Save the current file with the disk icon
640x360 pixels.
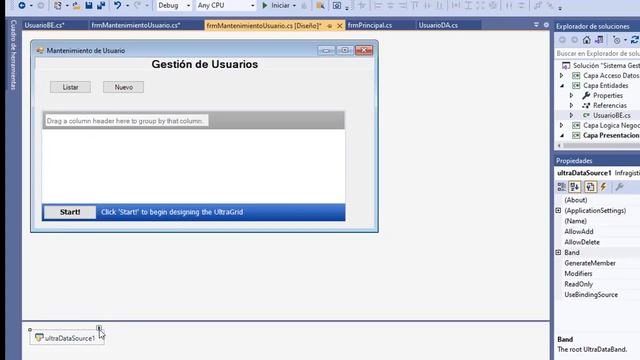[x=89, y=5]
